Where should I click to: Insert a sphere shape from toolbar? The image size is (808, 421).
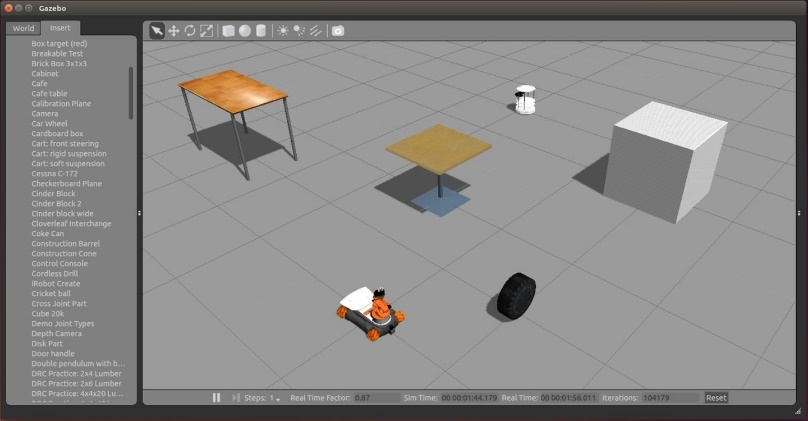click(244, 31)
